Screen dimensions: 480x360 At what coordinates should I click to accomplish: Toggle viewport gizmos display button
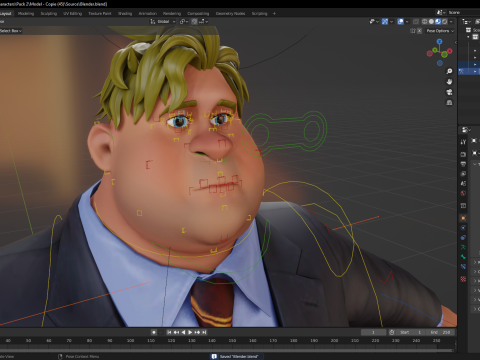point(385,21)
